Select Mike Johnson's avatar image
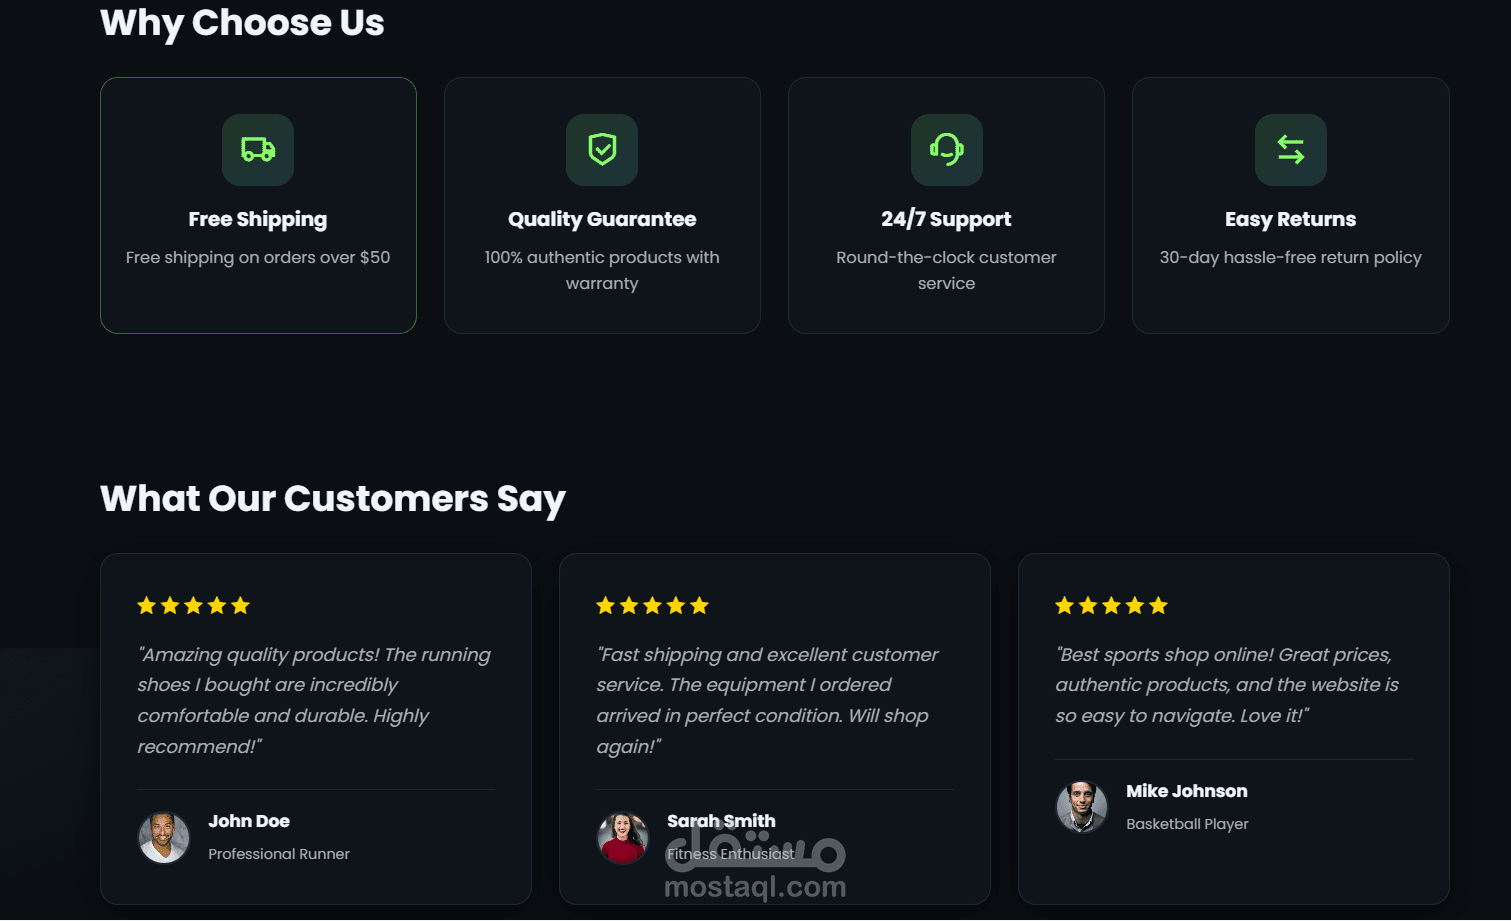1511x921 pixels. [1081, 807]
